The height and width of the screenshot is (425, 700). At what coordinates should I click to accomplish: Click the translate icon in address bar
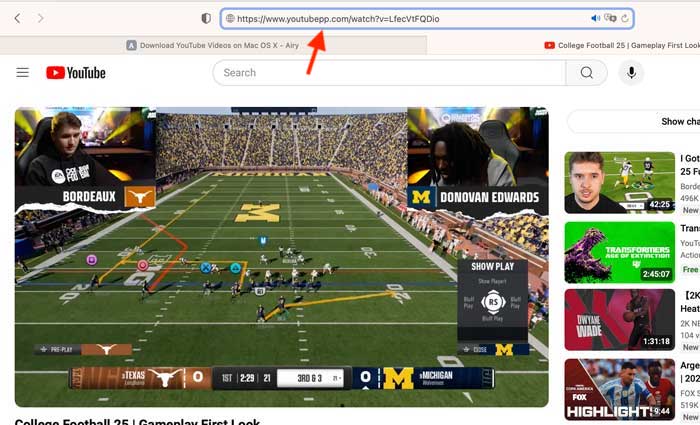point(610,18)
